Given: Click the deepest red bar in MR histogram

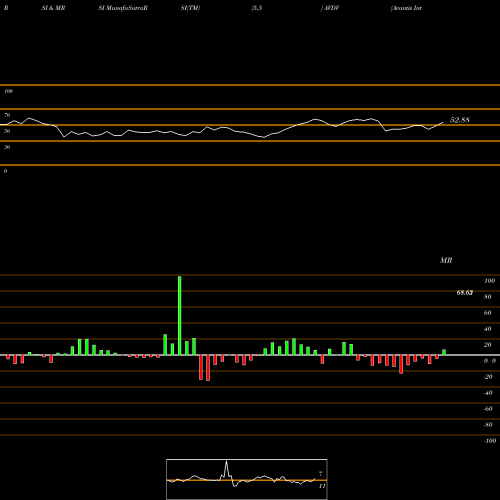Looking at the screenshot, I should [208, 368].
